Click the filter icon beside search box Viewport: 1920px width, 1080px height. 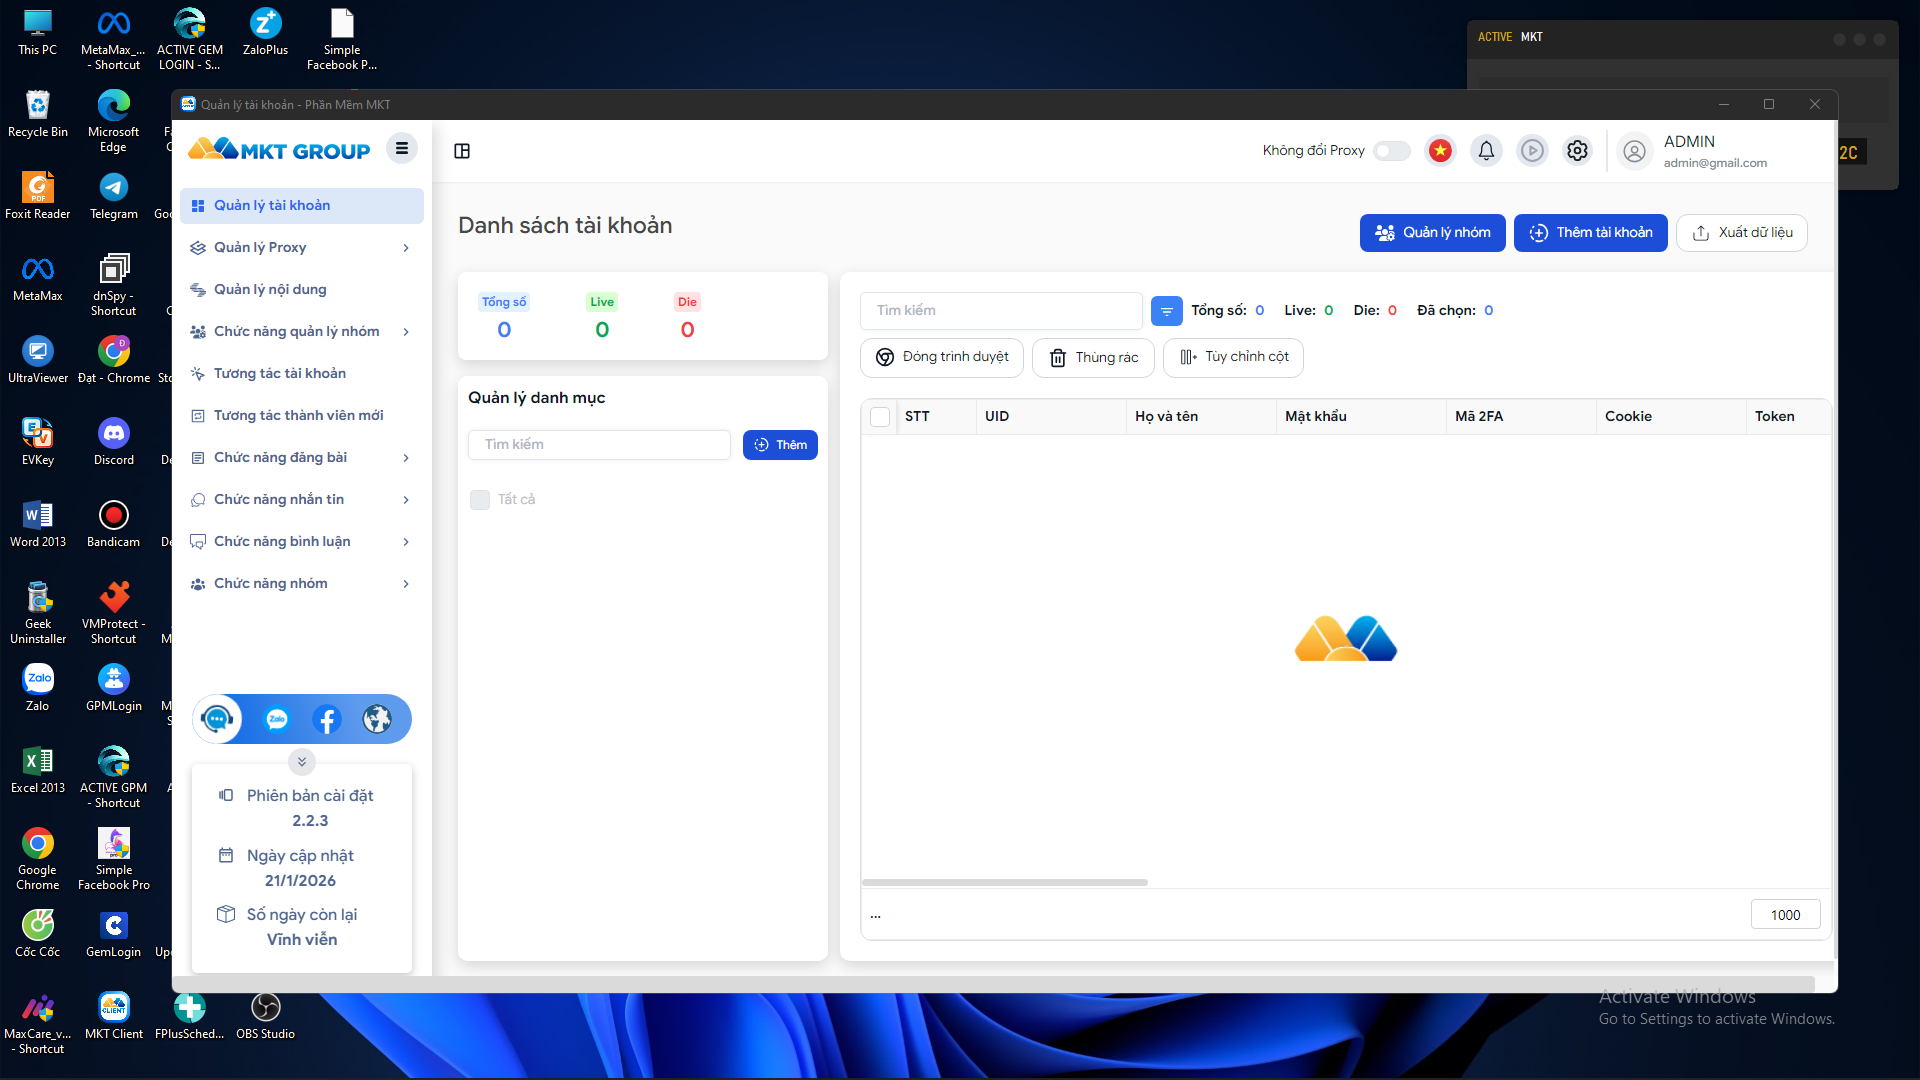(x=1166, y=311)
